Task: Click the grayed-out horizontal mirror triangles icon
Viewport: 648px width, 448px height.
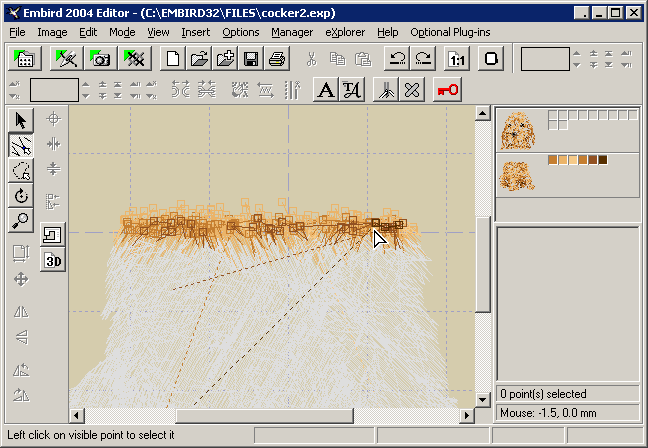Action: 21,312
